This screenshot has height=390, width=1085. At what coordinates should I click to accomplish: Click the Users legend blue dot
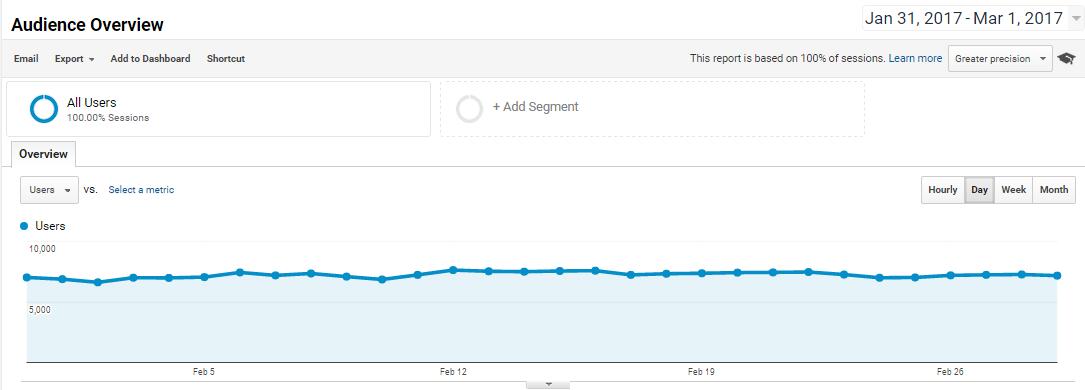24,226
